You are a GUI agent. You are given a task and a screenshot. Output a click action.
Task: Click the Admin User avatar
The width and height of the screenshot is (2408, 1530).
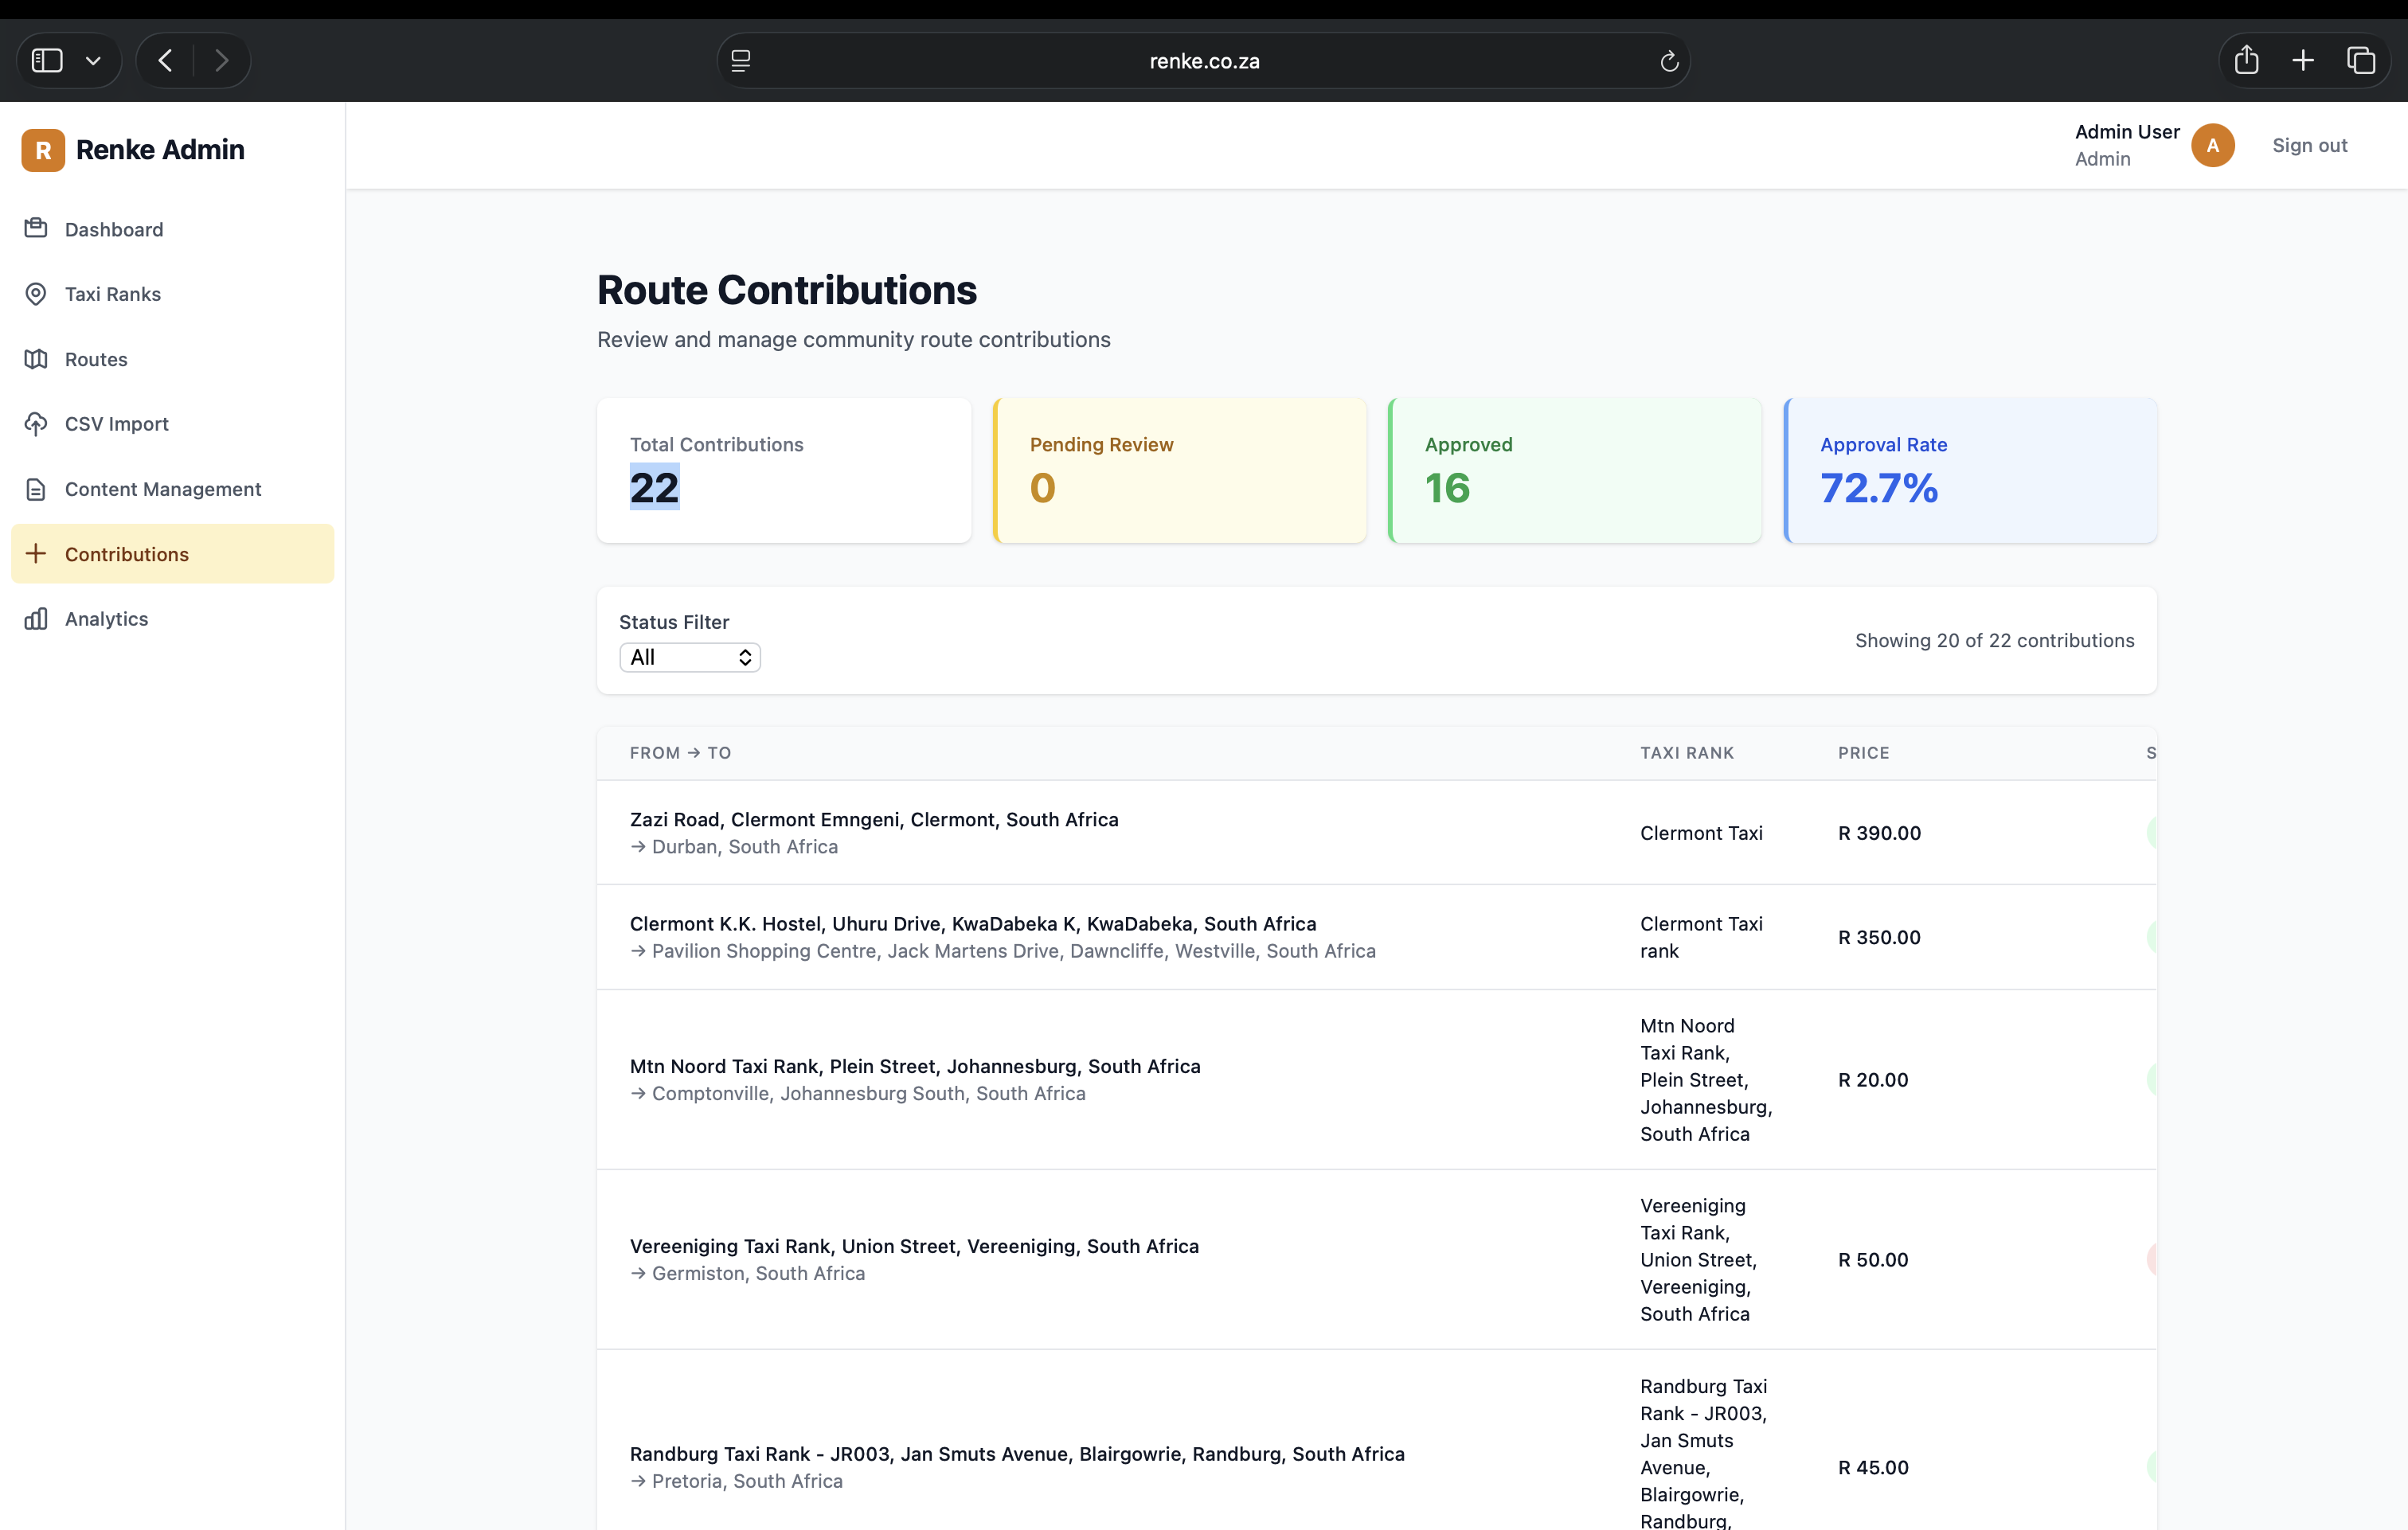point(2212,145)
